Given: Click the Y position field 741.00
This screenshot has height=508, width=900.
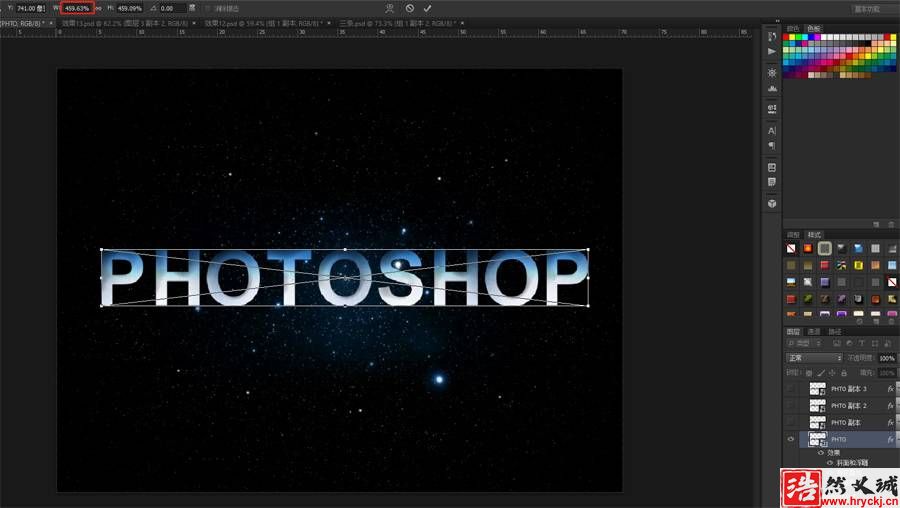Looking at the screenshot, I should click(30, 8).
